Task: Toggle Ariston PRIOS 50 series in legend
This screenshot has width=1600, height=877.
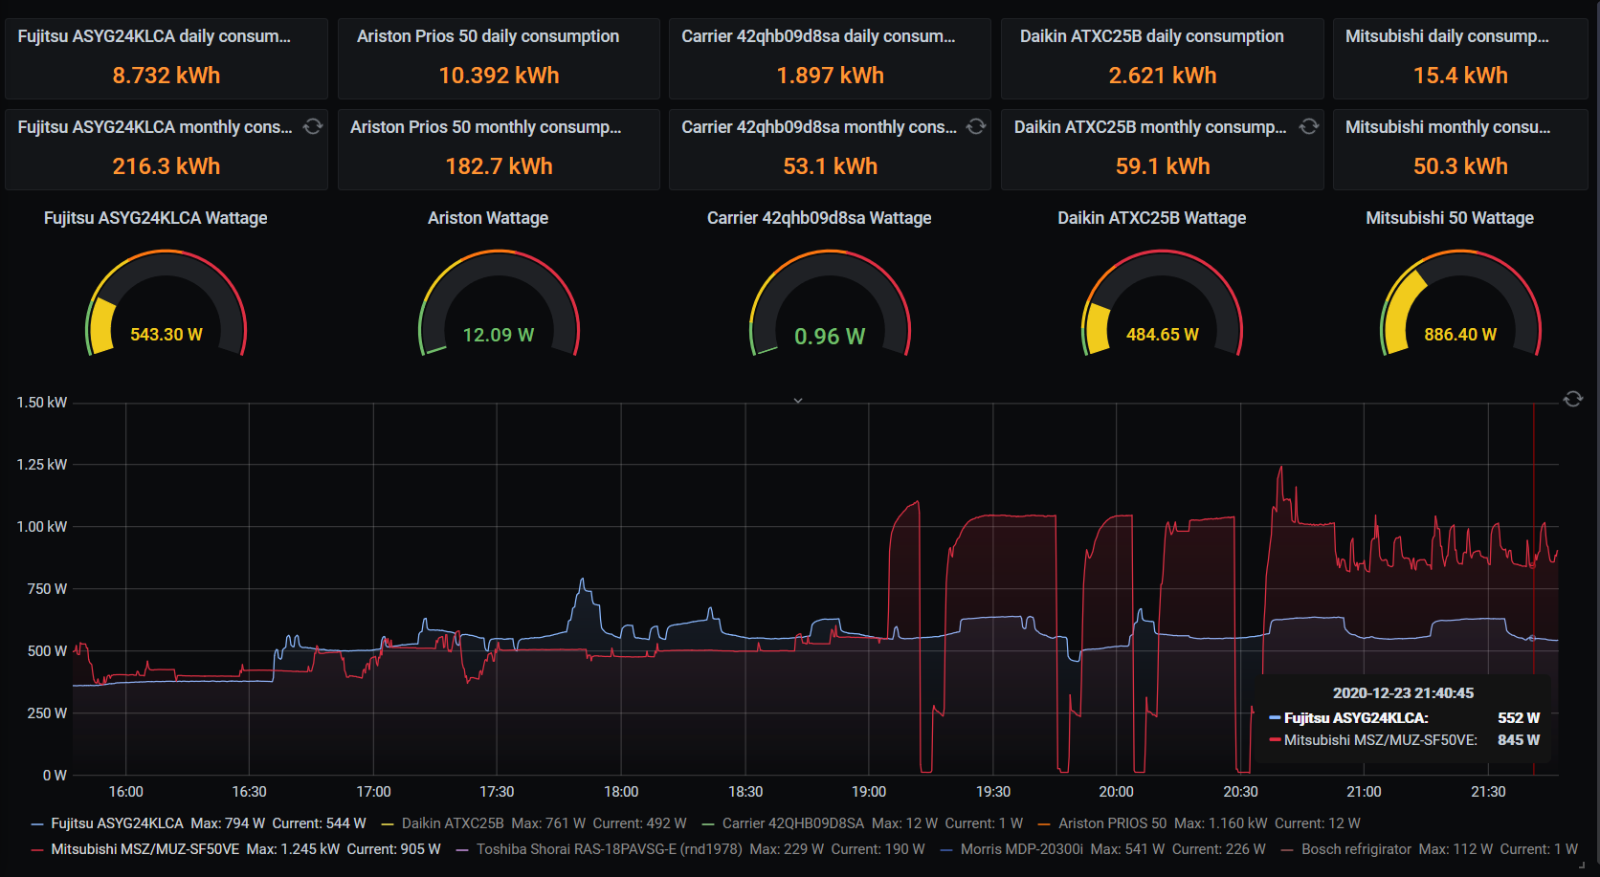Action: pyautogui.click(x=1113, y=823)
